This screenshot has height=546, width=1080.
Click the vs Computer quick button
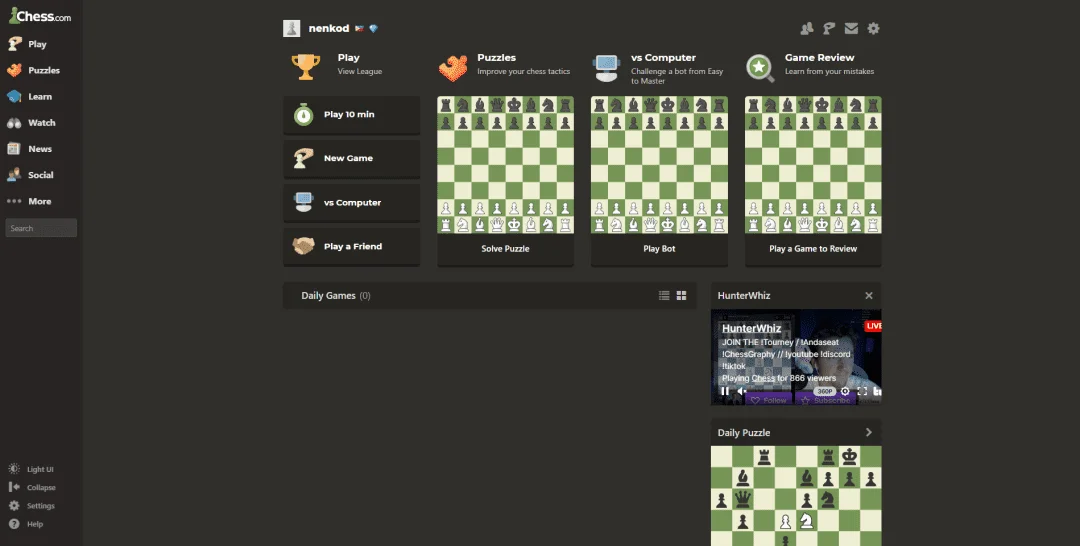click(351, 202)
